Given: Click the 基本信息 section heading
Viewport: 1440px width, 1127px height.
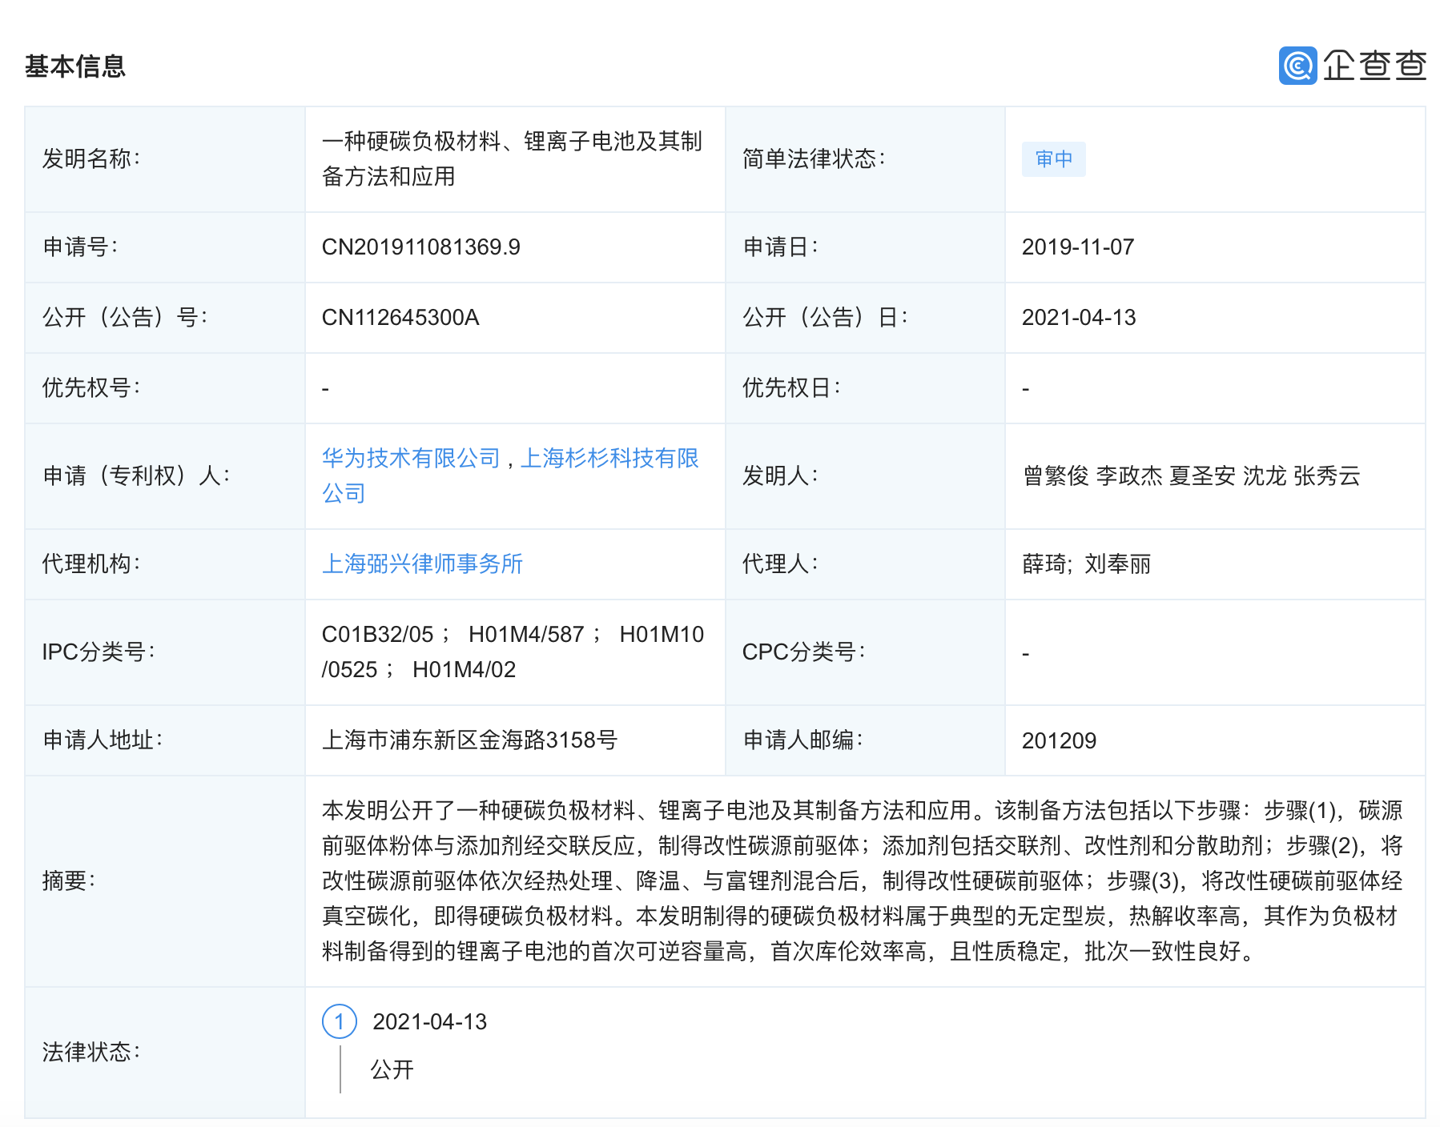Looking at the screenshot, I should [x=74, y=67].
